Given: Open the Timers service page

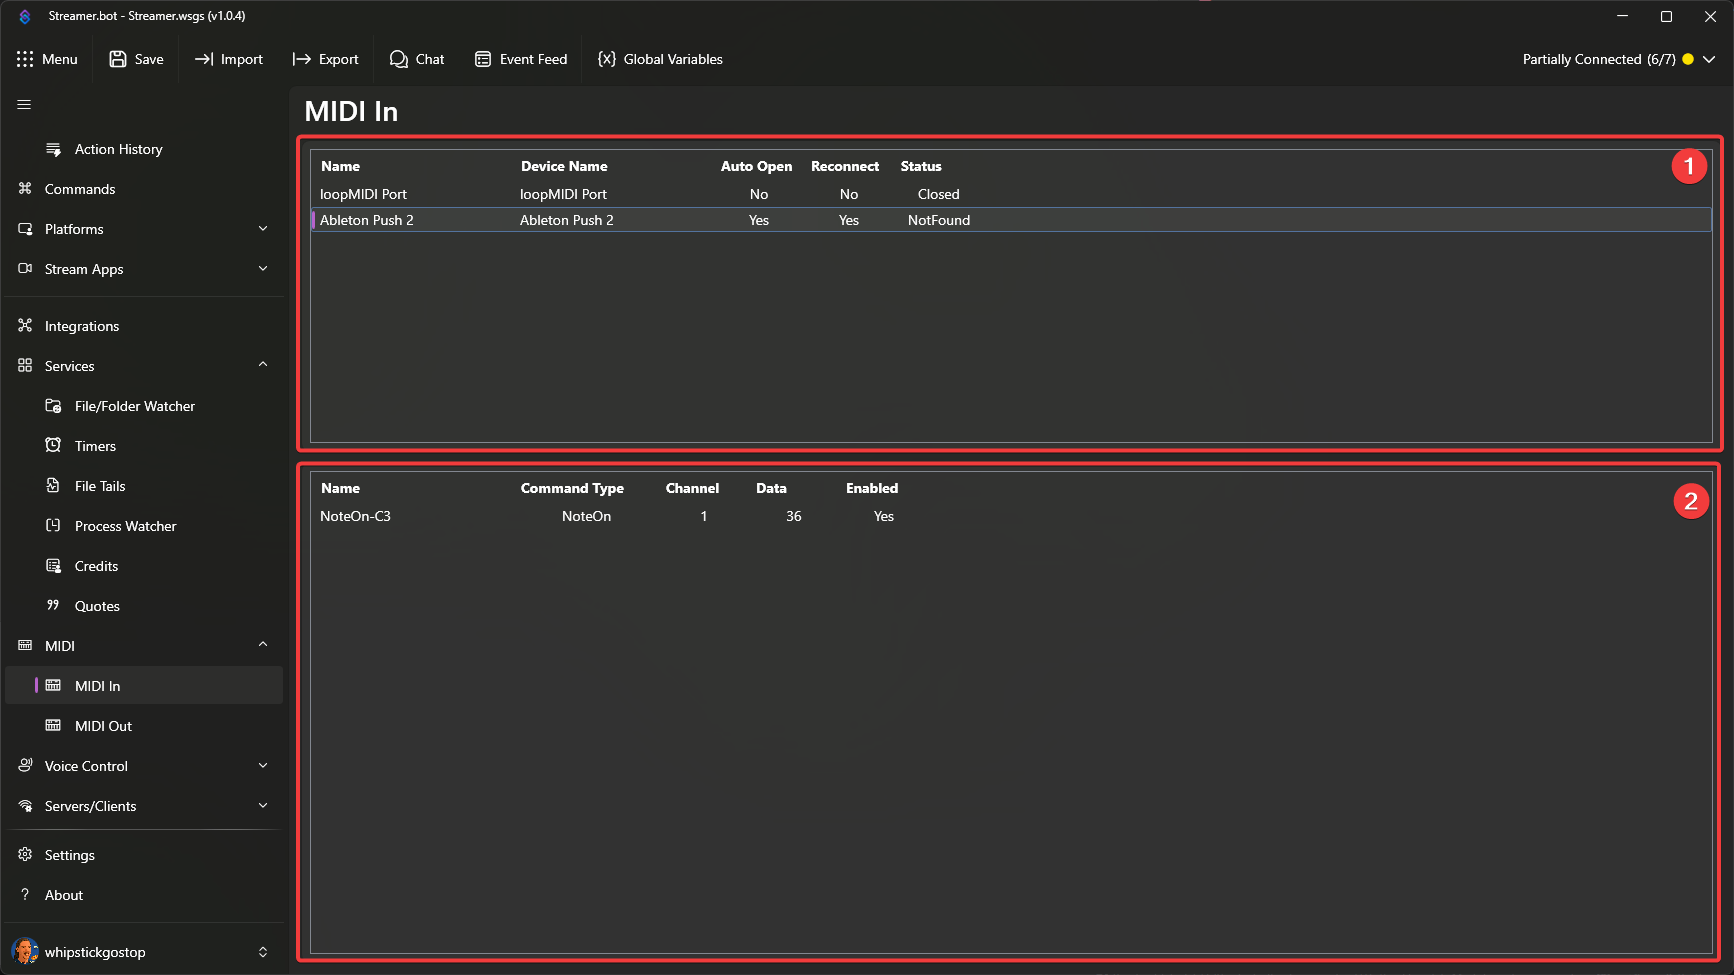Looking at the screenshot, I should [95, 446].
